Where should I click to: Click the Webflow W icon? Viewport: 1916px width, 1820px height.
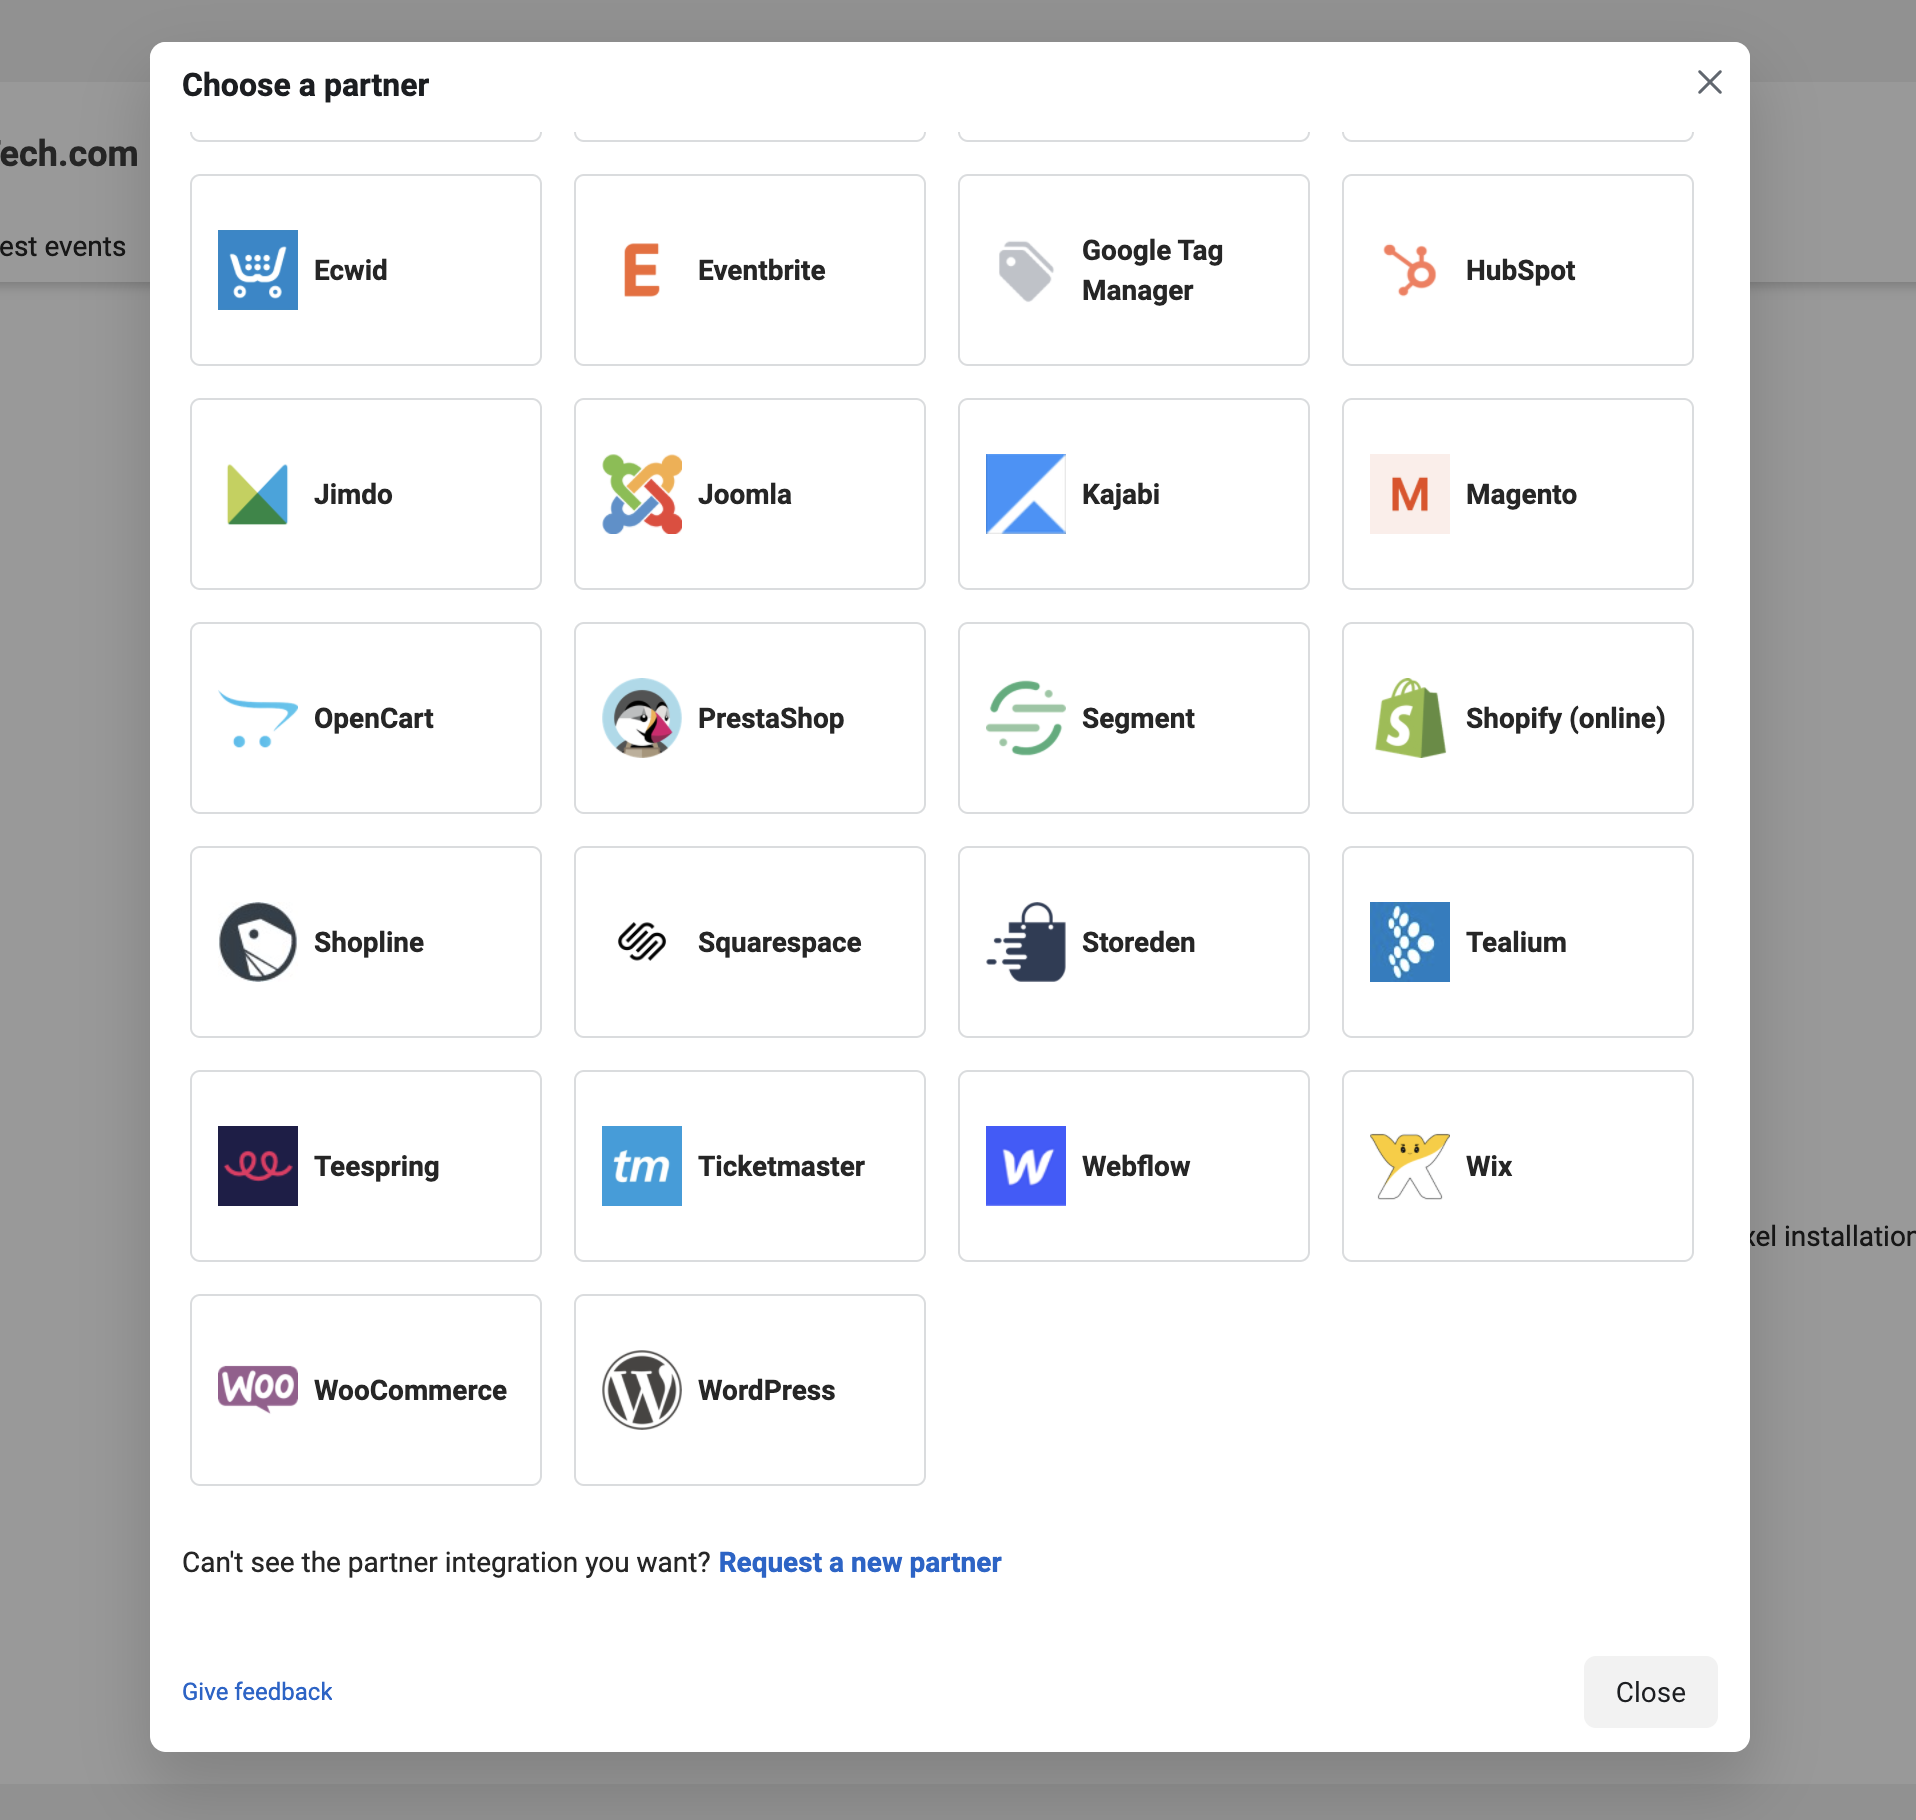[1025, 1166]
